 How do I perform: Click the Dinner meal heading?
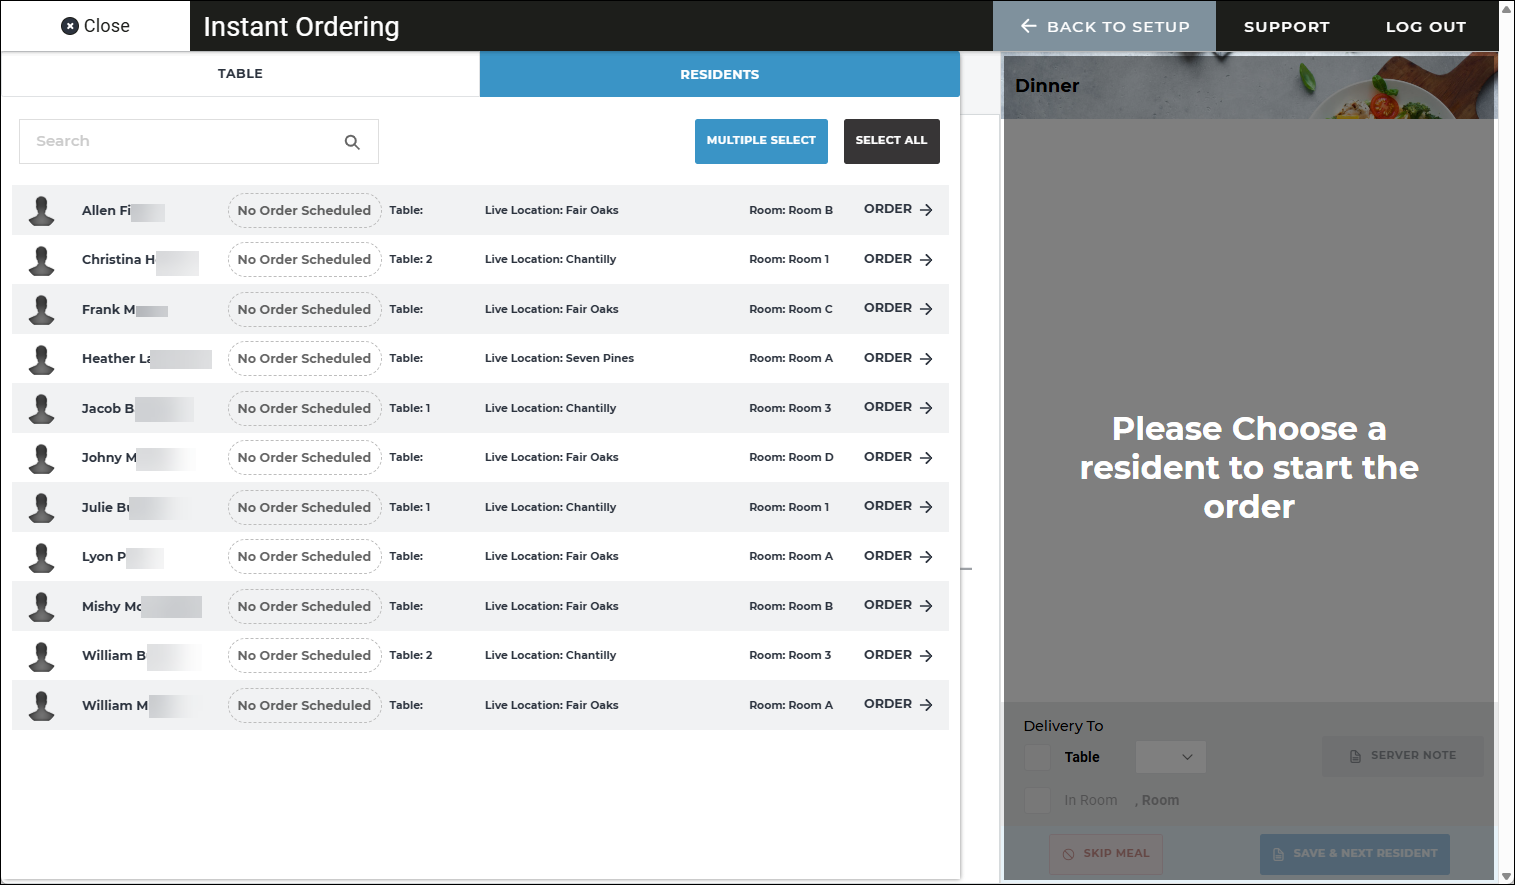coord(1047,86)
